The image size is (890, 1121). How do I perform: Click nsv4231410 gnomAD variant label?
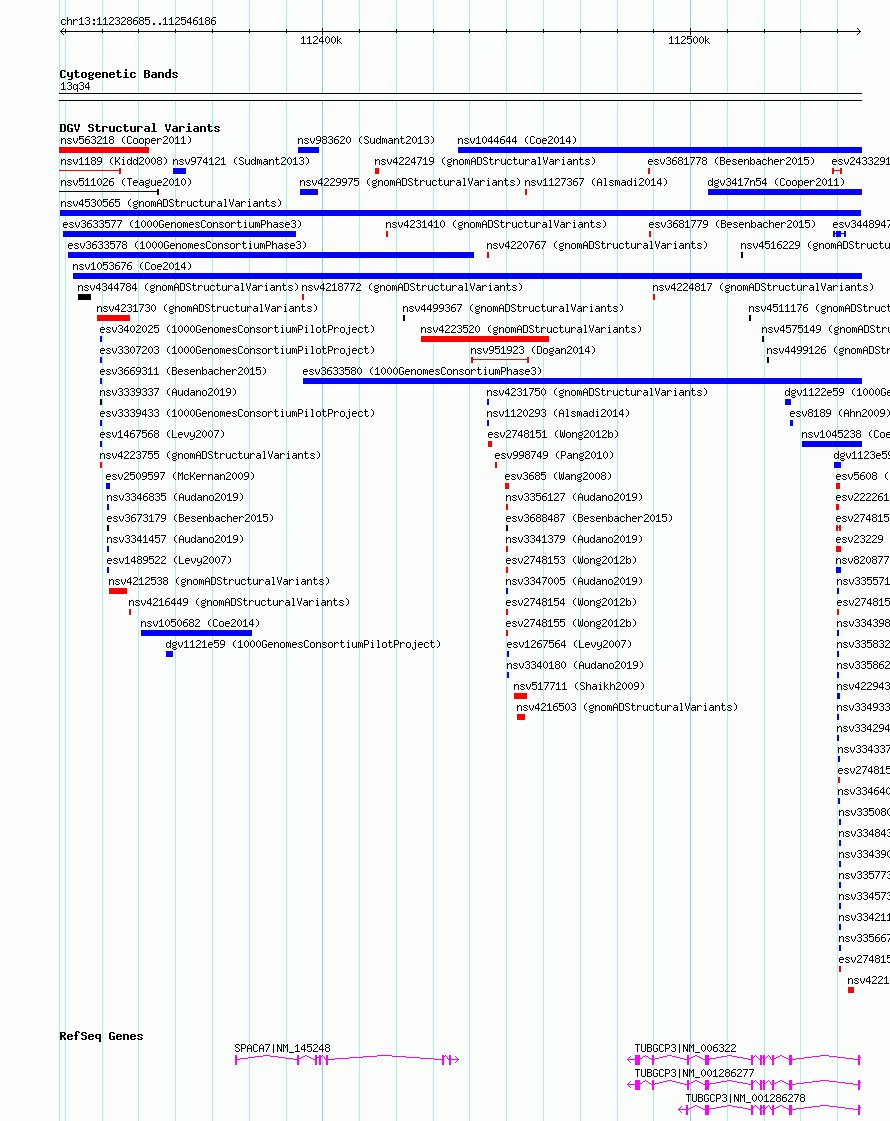click(x=495, y=224)
